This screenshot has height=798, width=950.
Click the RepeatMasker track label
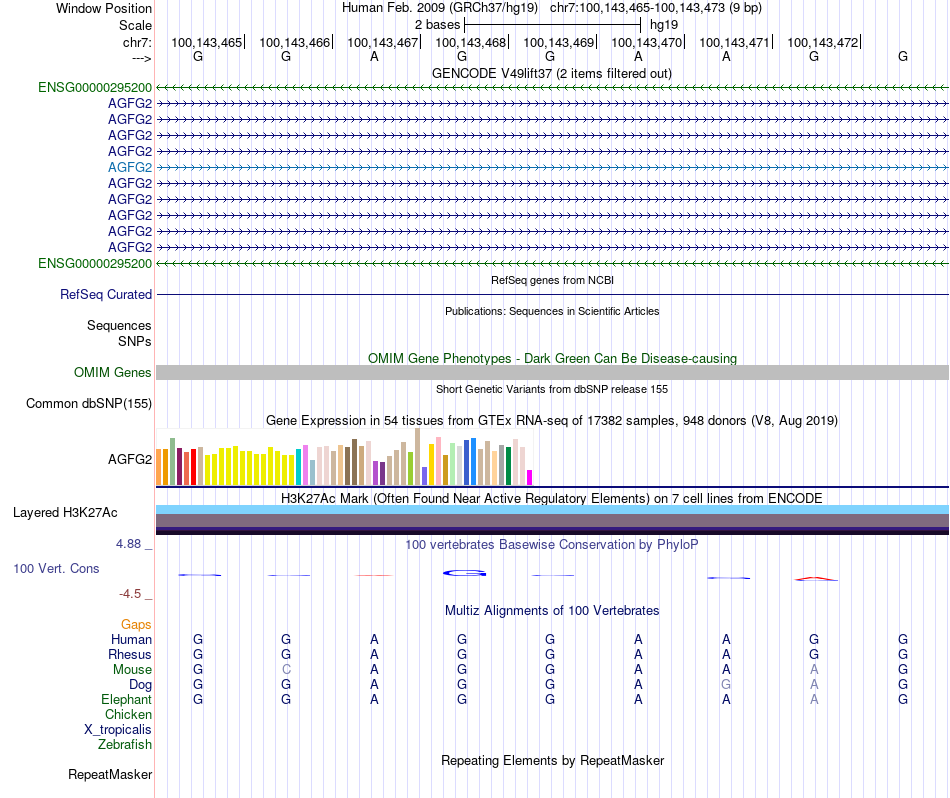pos(110,774)
